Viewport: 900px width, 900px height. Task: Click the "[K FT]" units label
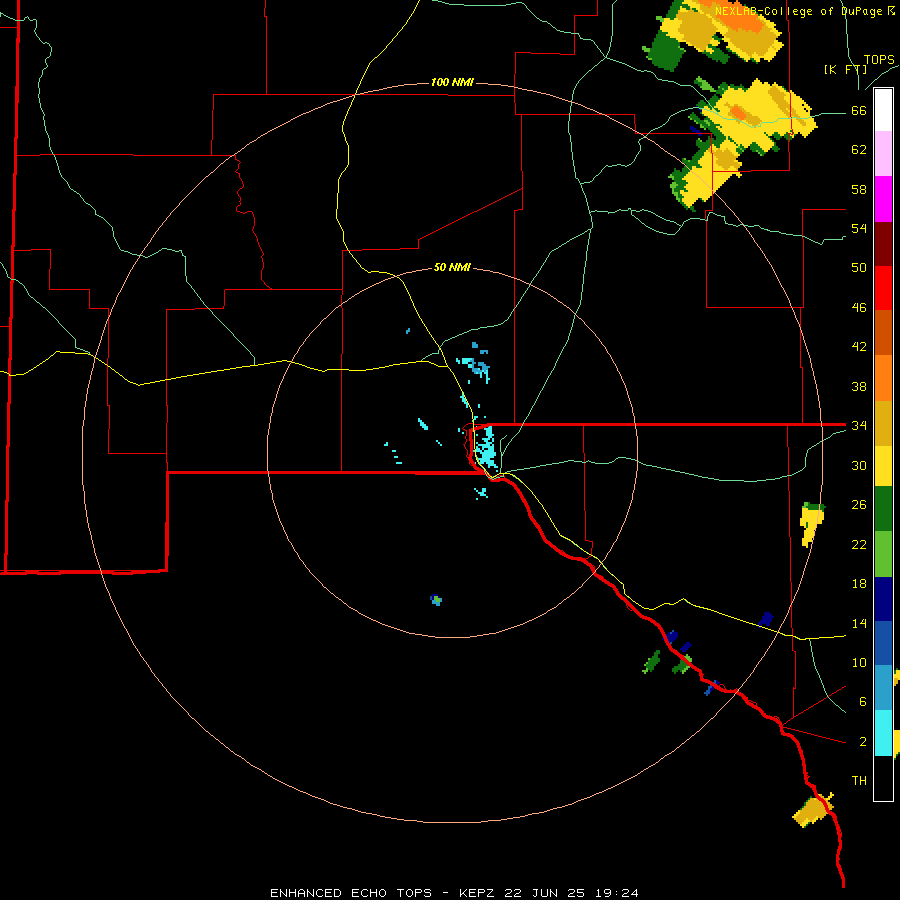coord(845,69)
